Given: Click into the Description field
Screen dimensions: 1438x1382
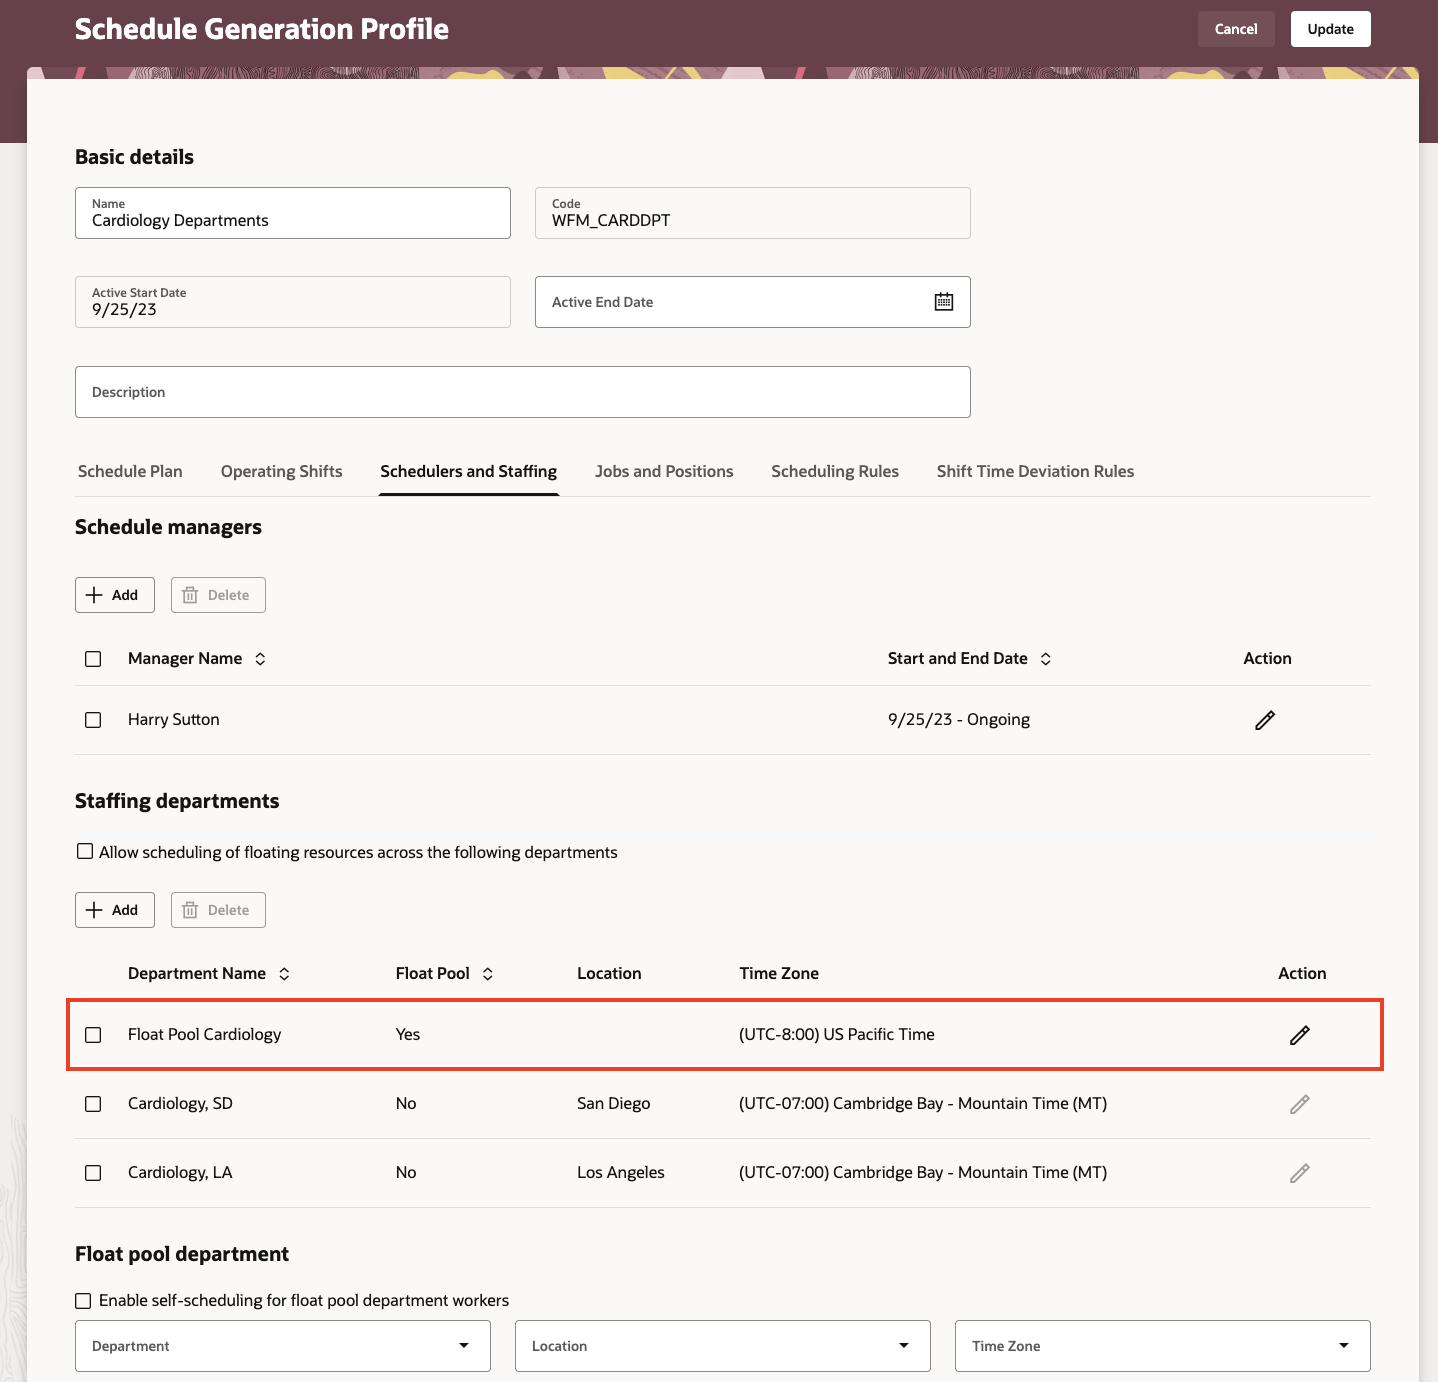Looking at the screenshot, I should (522, 392).
